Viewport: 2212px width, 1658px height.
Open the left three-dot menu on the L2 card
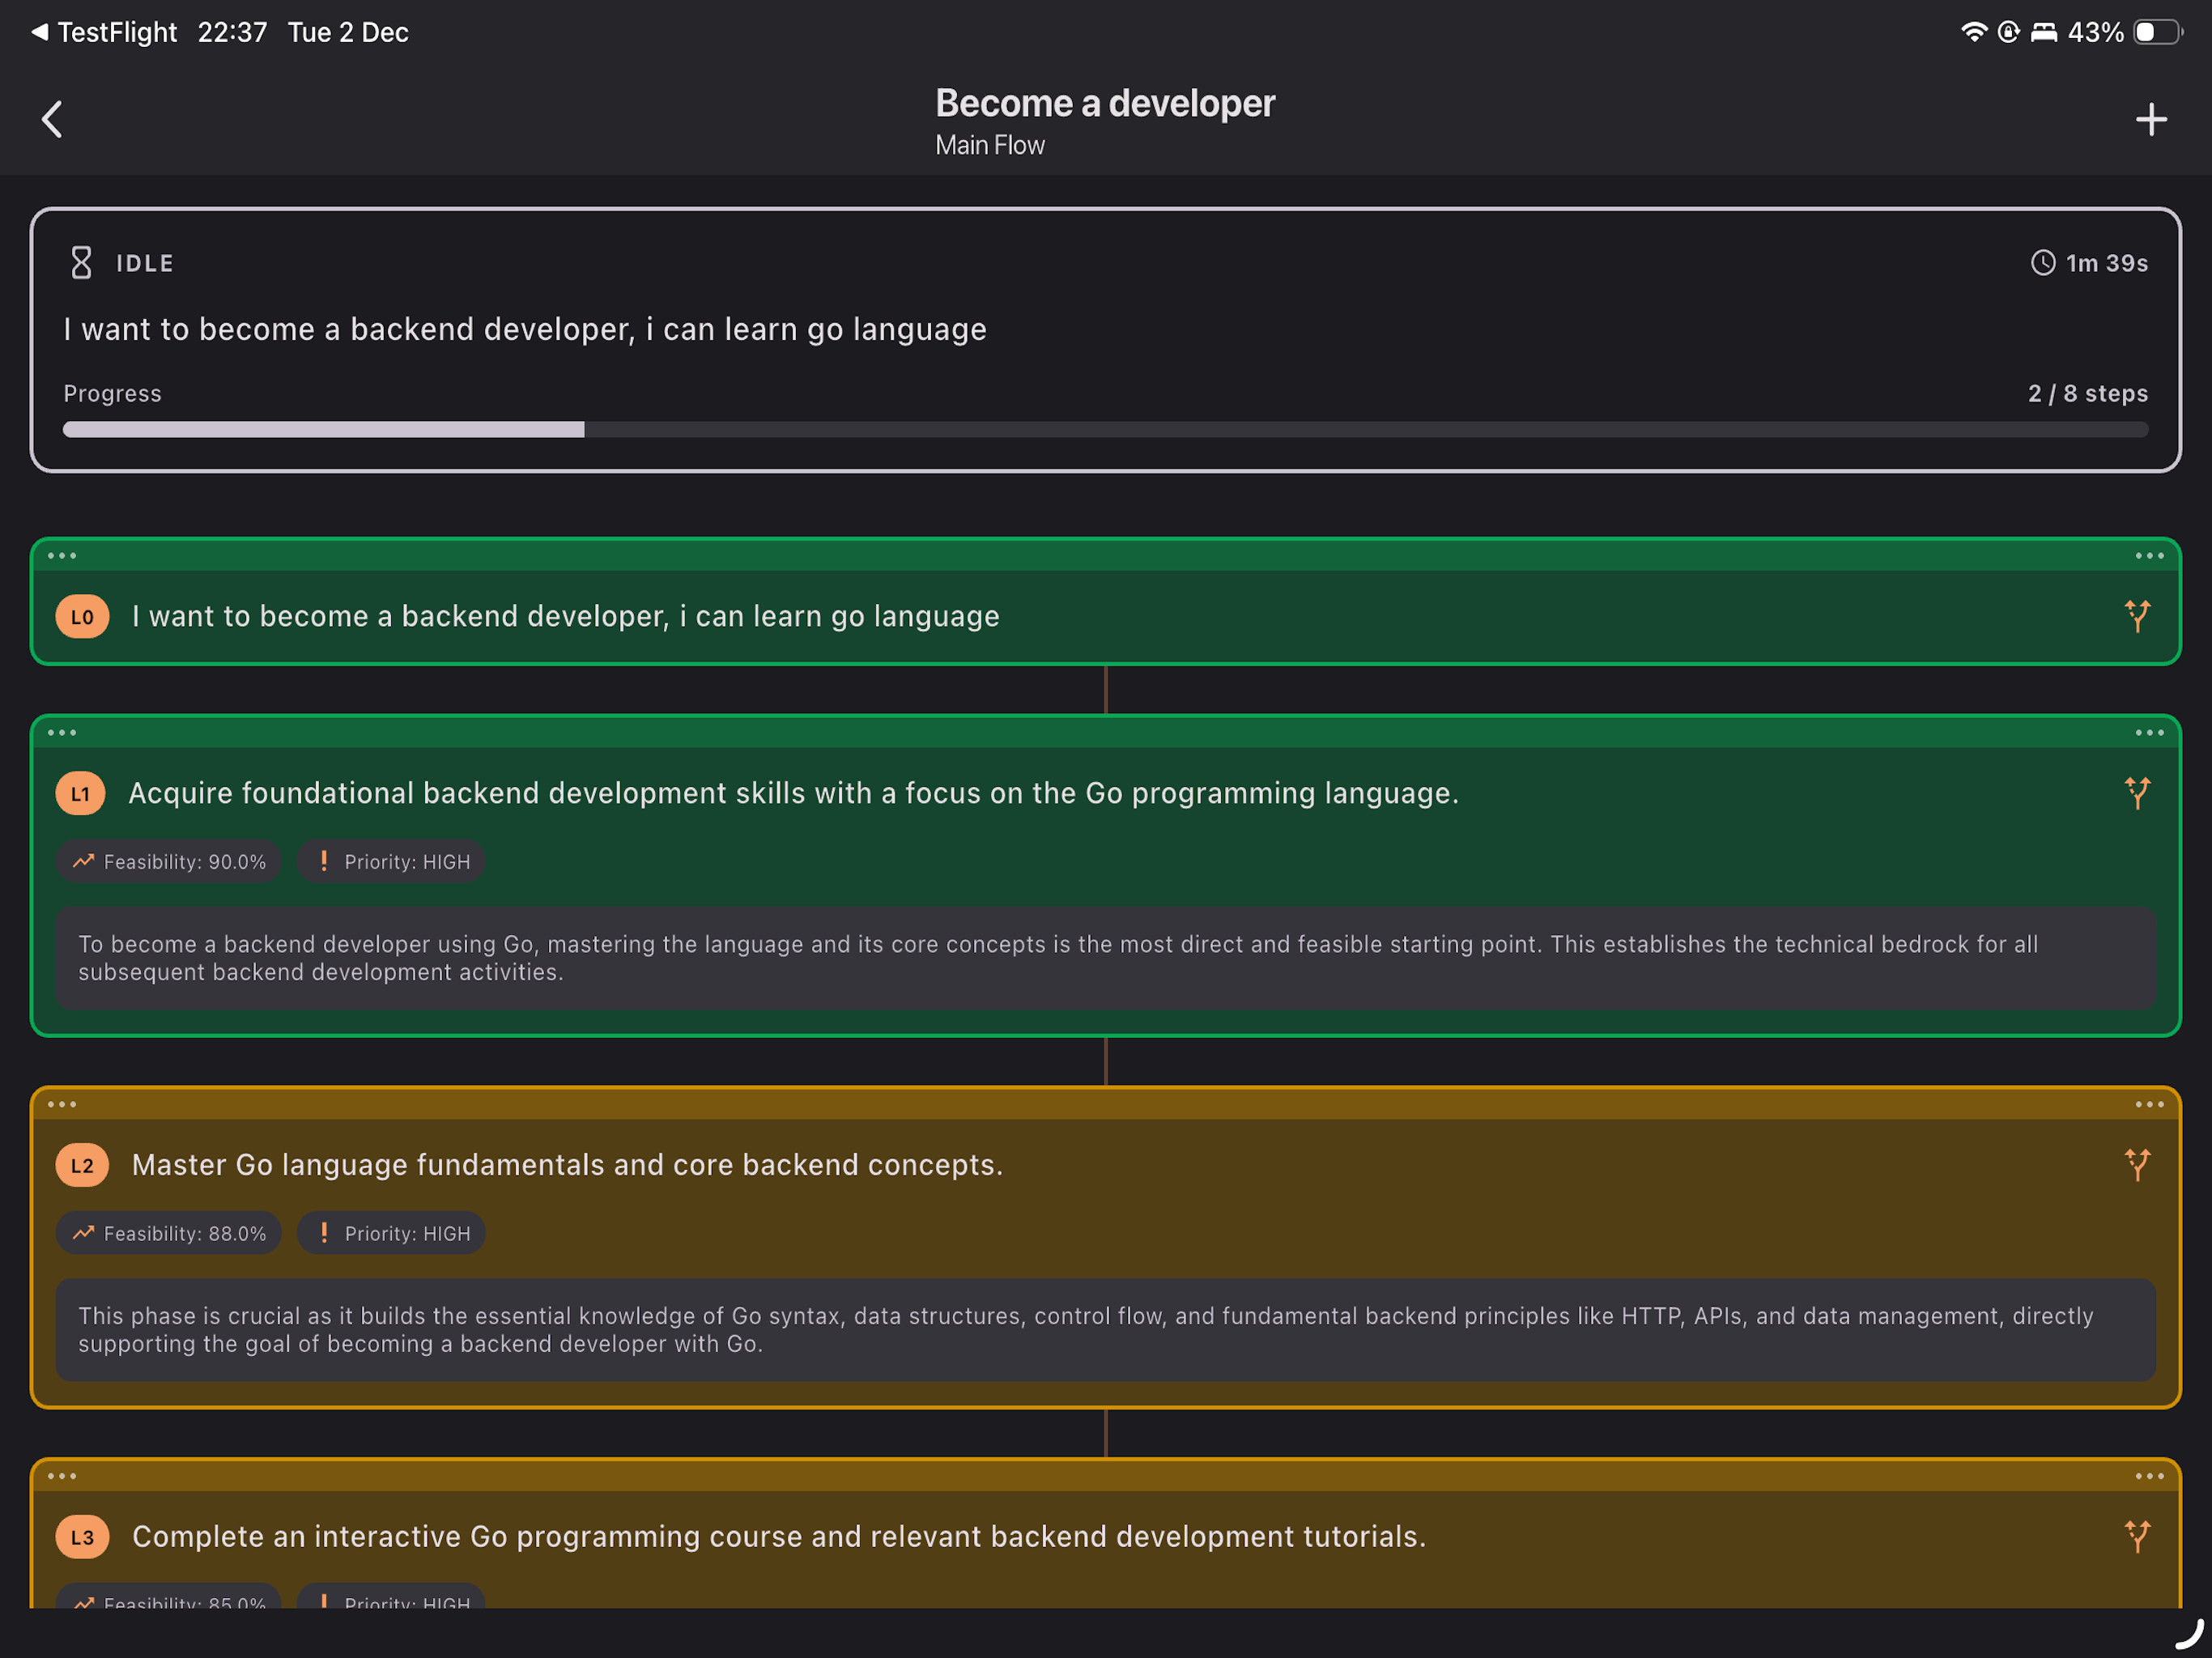(62, 1105)
